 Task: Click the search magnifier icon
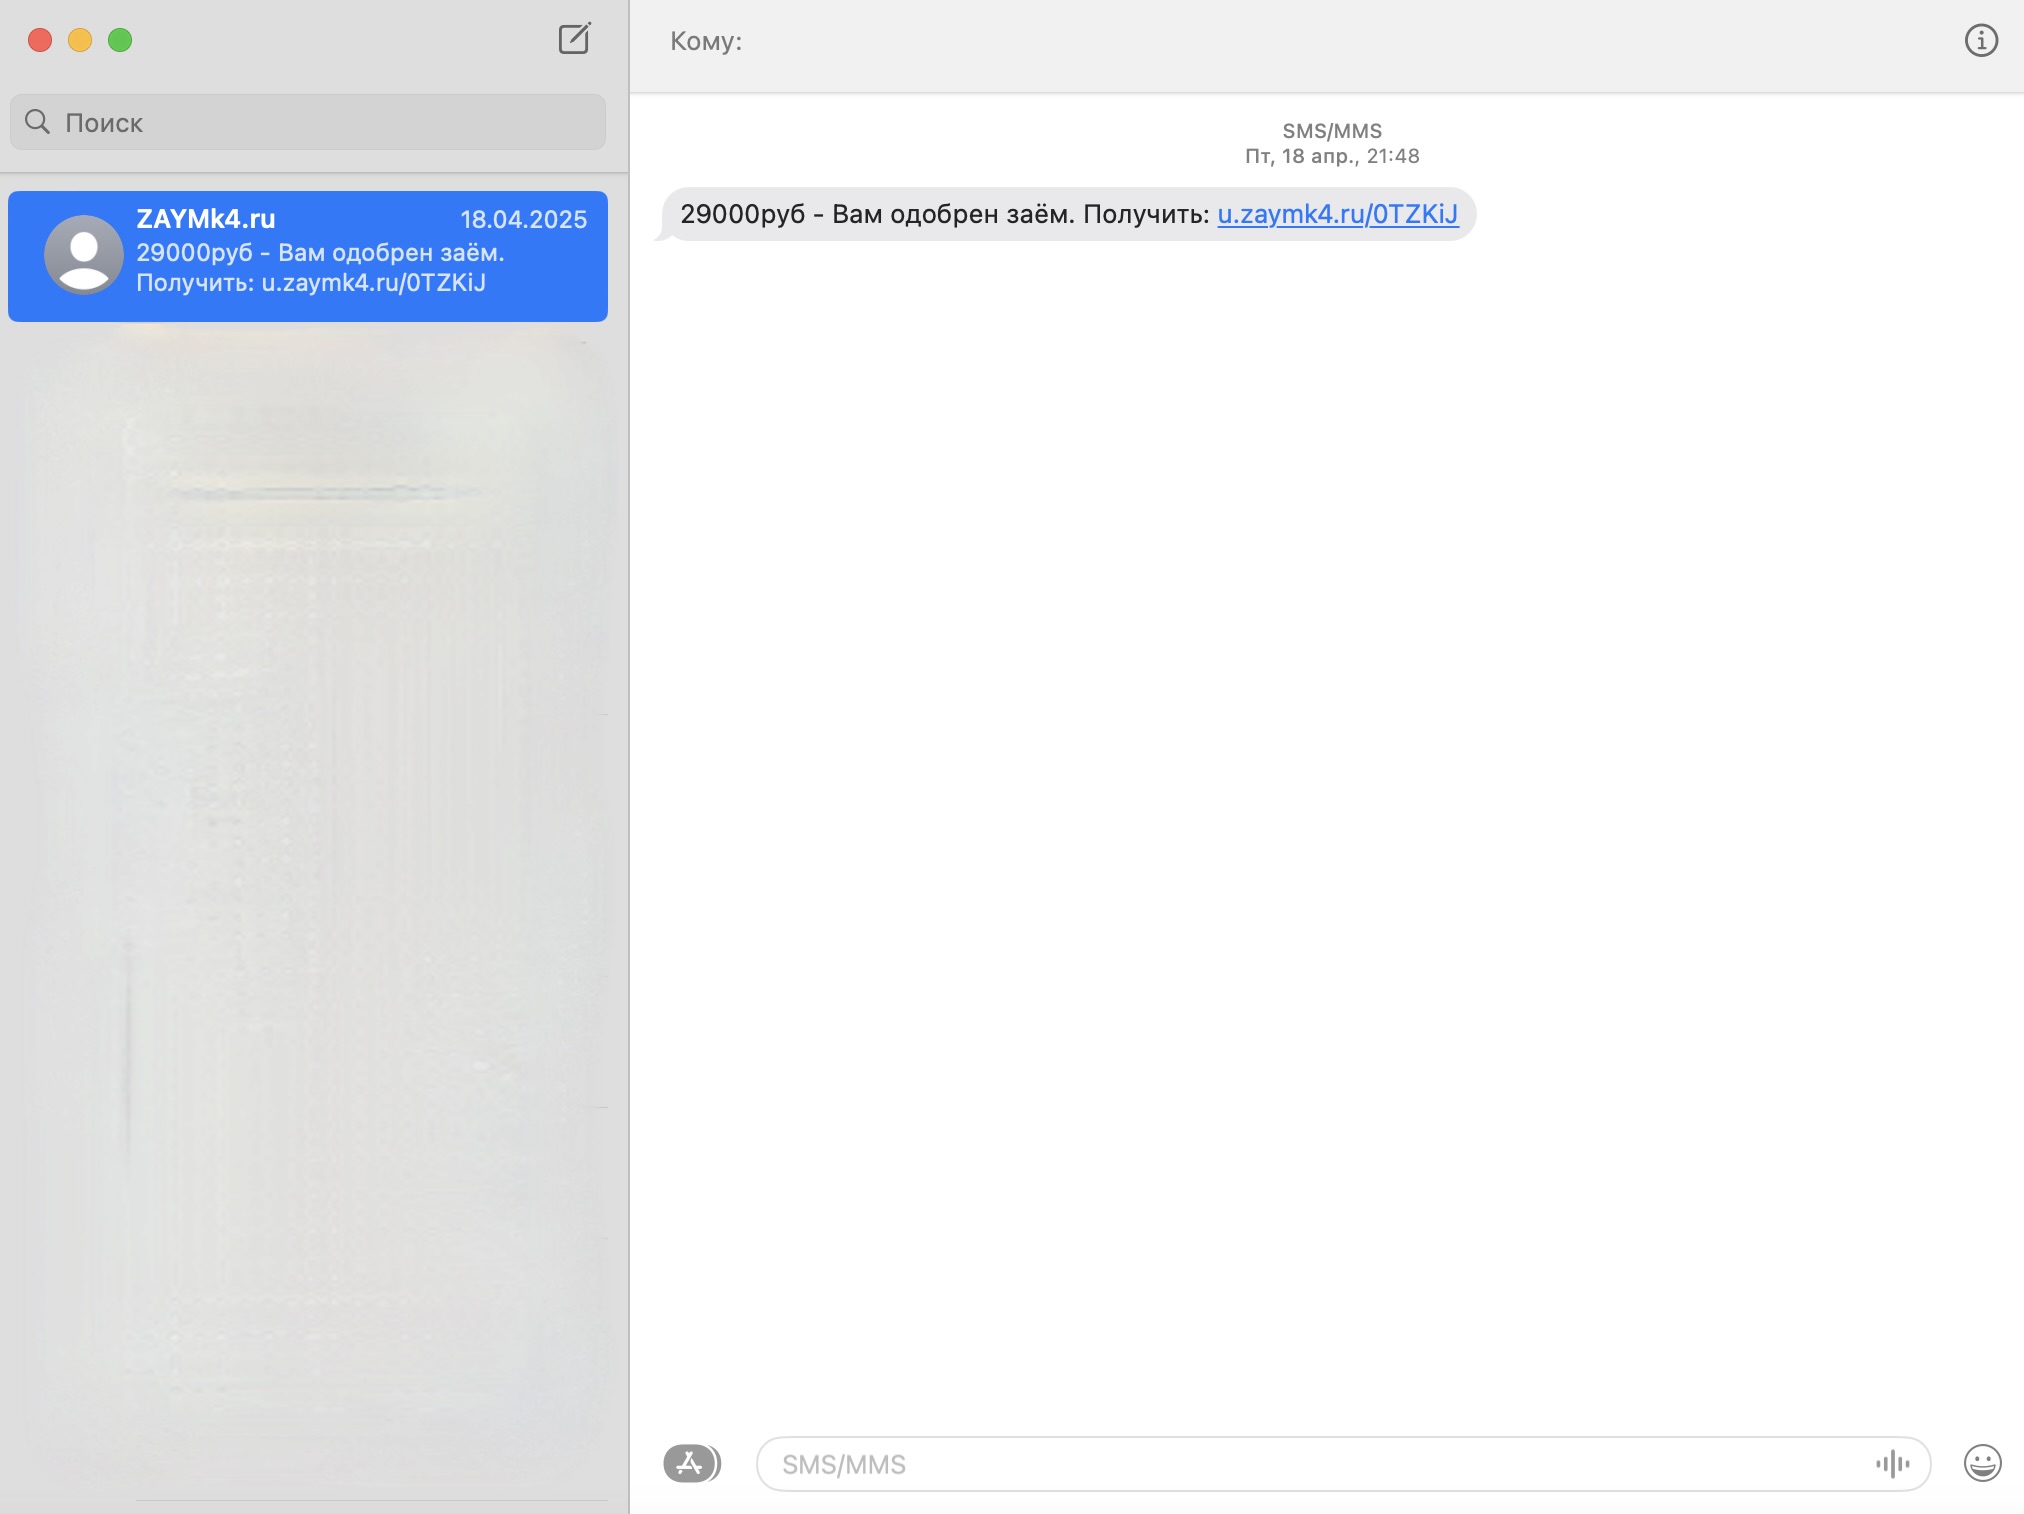tap(37, 122)
